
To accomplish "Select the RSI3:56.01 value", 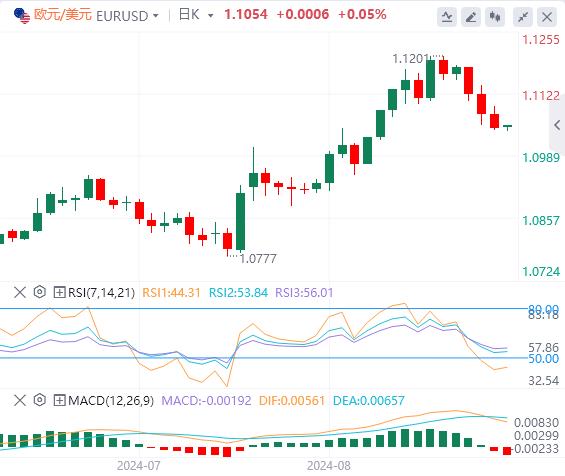I will click(x=304, y=293).
